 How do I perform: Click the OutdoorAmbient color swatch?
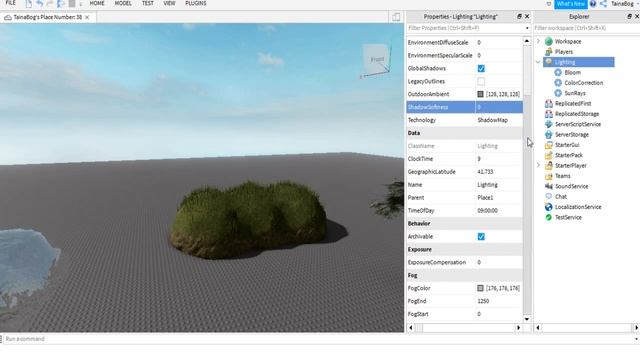tap(480, 94)
